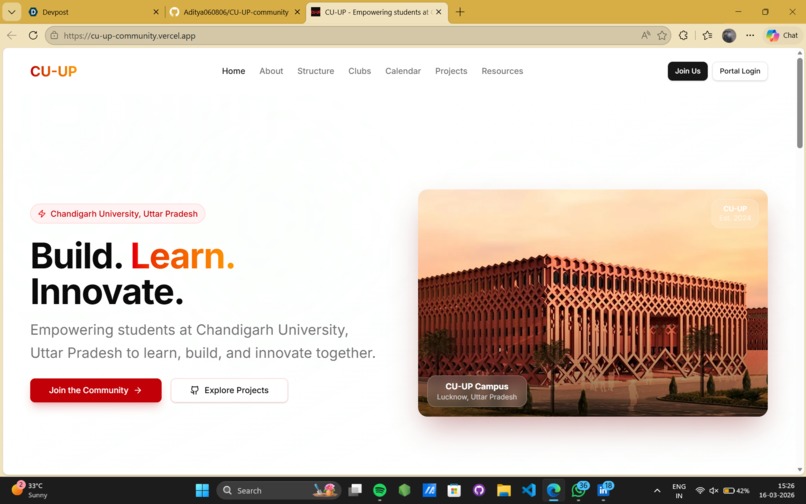Go back using the browser back arrow
The image size is (806, 504).
[11, 35]
